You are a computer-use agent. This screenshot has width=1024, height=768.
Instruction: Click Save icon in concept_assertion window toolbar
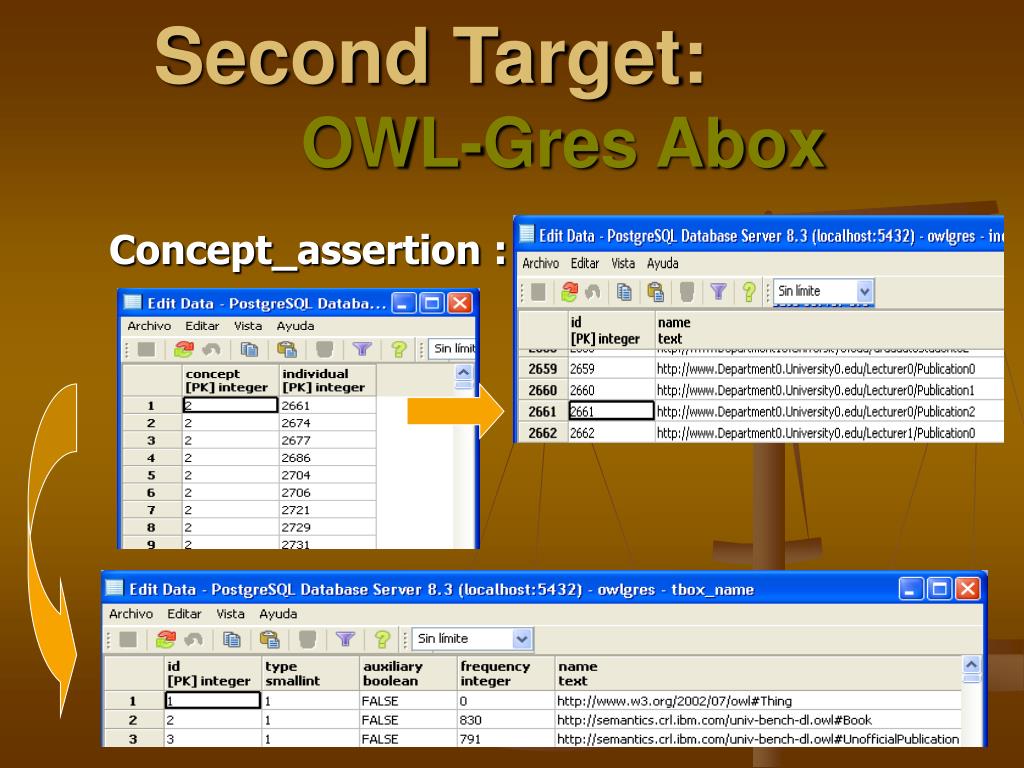click(x=146, y=349)
